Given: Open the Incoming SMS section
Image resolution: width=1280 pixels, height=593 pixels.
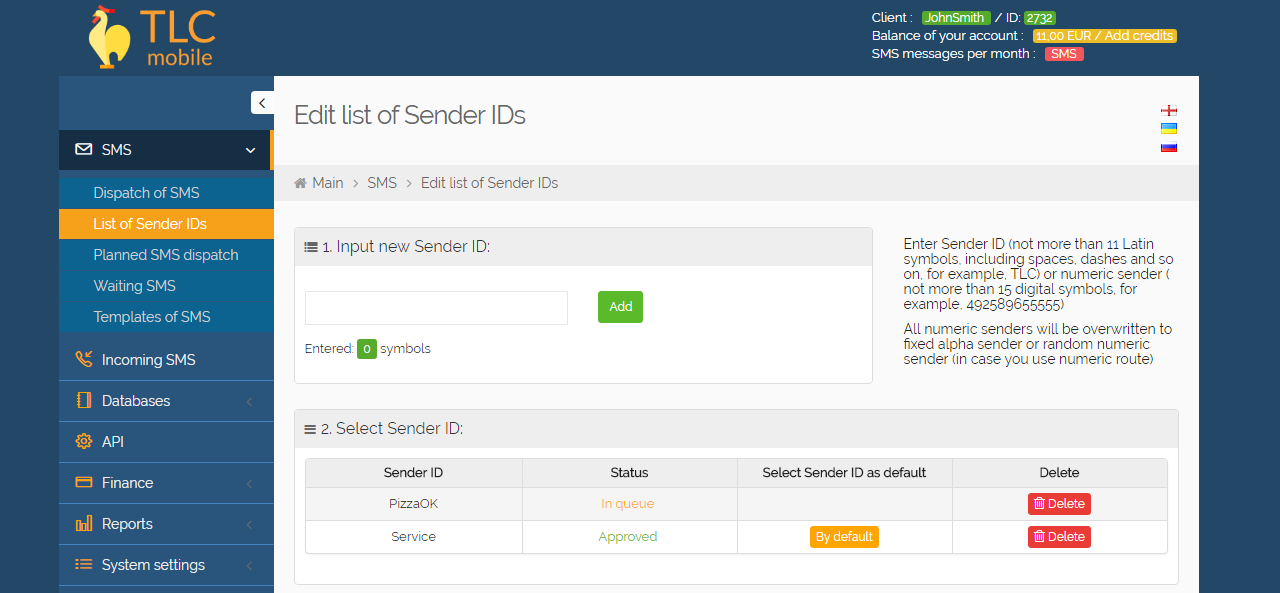Looking at the screenshot, I should click(x=166, y=360).
